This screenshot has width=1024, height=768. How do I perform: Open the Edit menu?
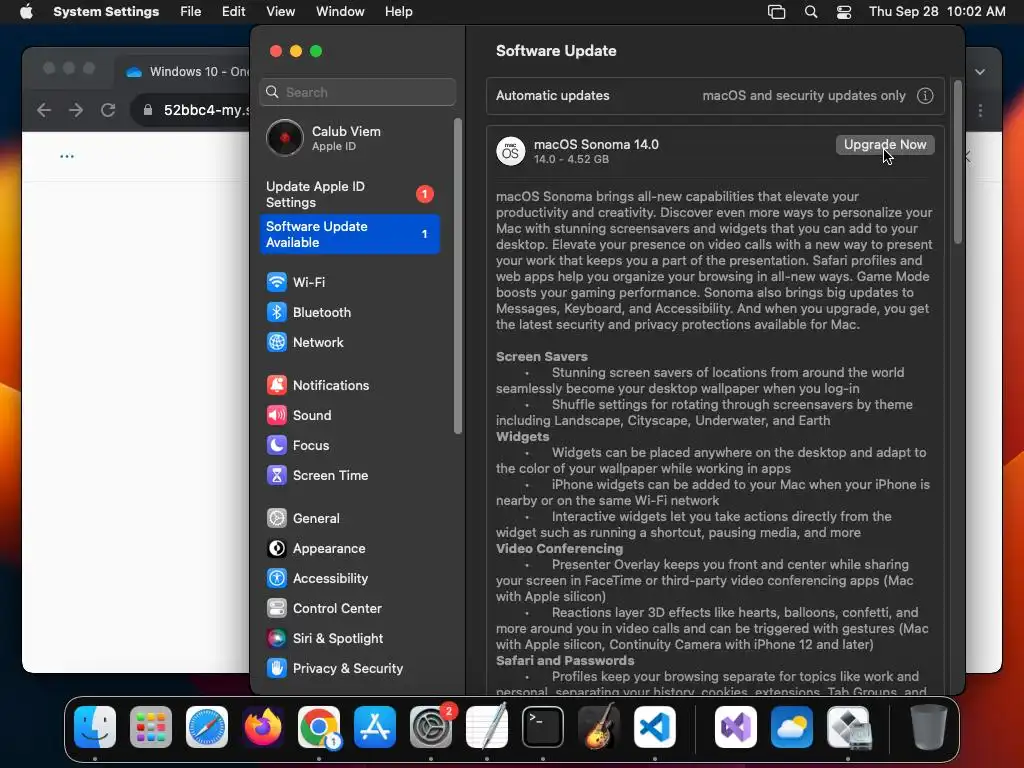click(233, 12)
